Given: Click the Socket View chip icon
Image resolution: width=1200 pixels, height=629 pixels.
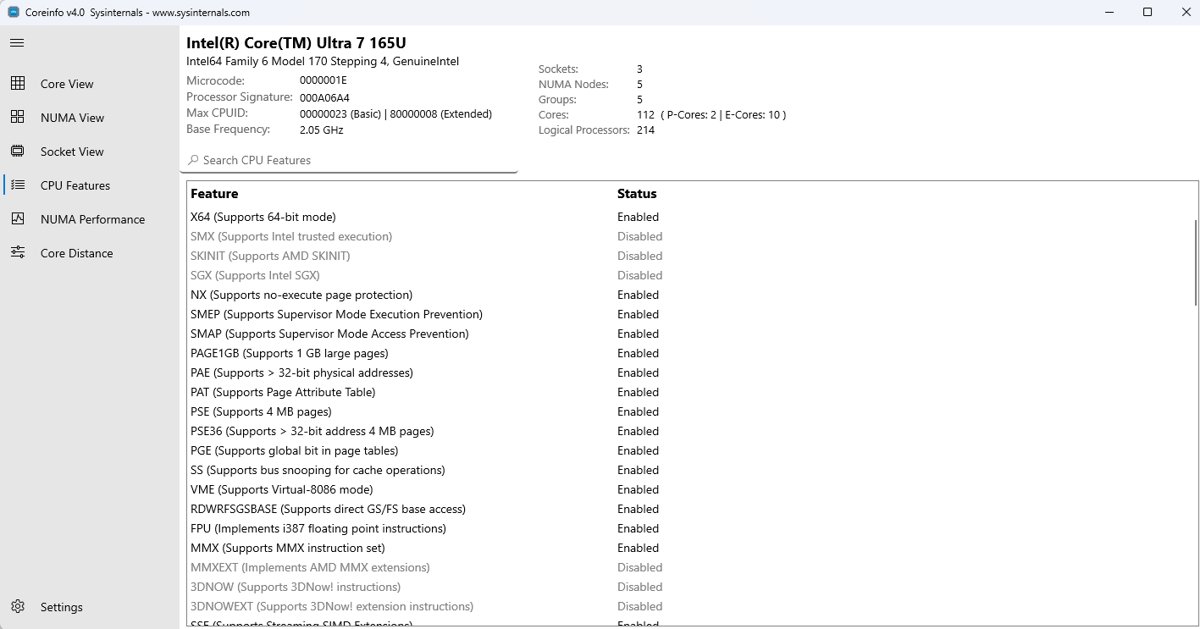Looking at the screenshot, I should coord(17,151).
